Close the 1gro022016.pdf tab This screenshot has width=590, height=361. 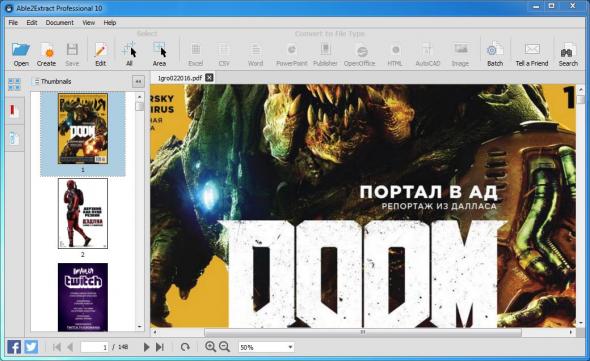(x=209, y=78)
